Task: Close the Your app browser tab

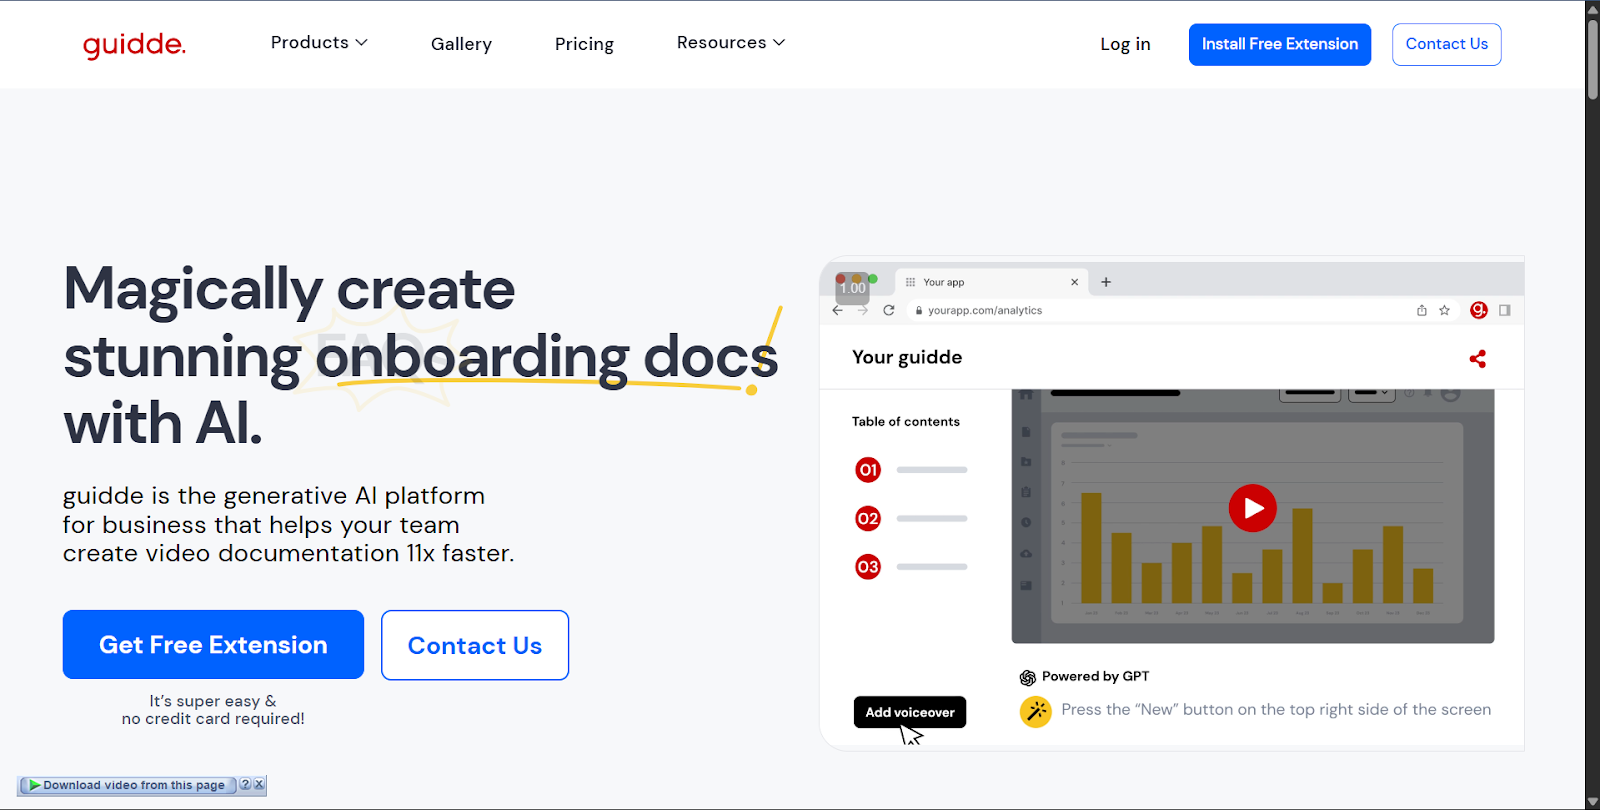Action: [x=1075, y=282]
